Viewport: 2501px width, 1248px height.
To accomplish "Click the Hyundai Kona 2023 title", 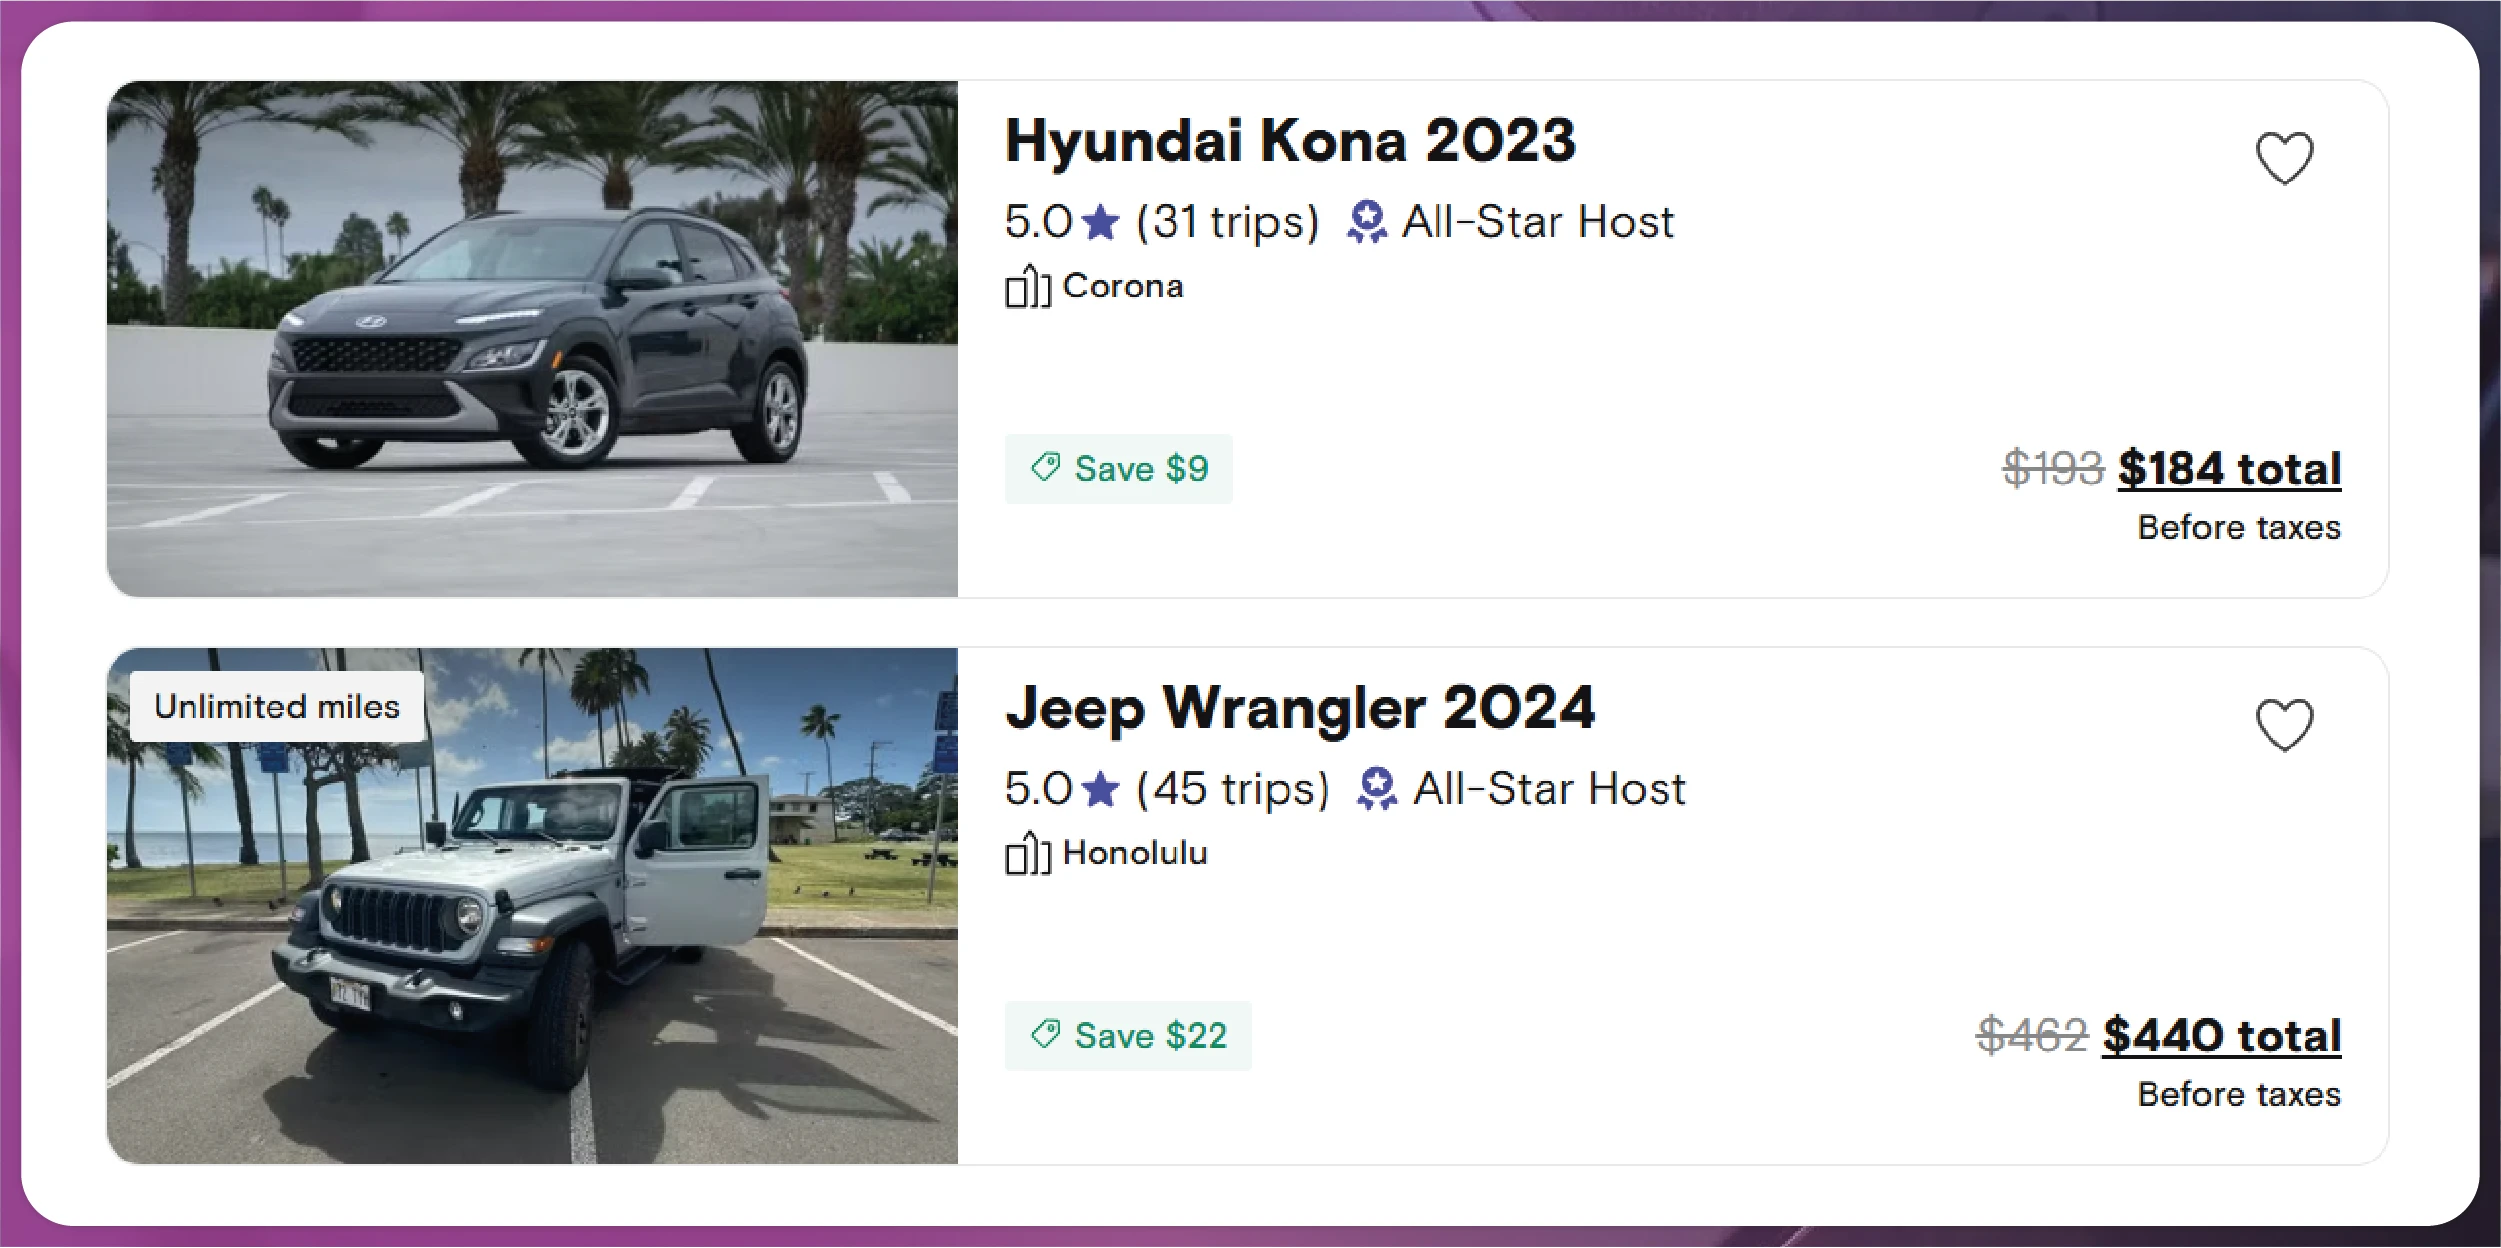I will (1290, 140).
